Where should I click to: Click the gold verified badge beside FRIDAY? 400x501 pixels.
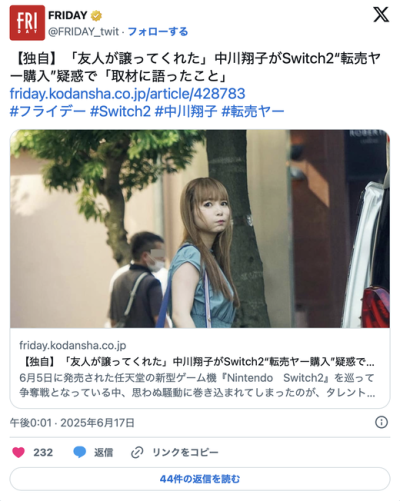(96, 15)
